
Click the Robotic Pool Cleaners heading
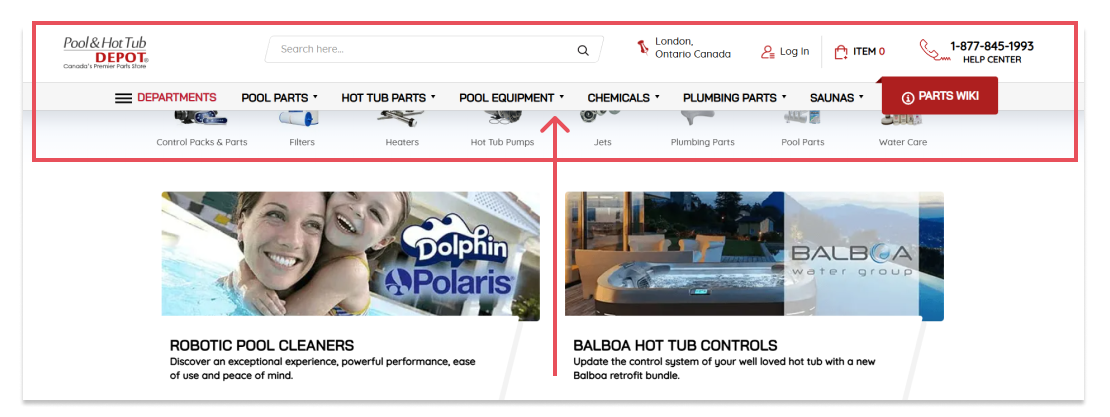pyautogui.click(x=262, y=345)
